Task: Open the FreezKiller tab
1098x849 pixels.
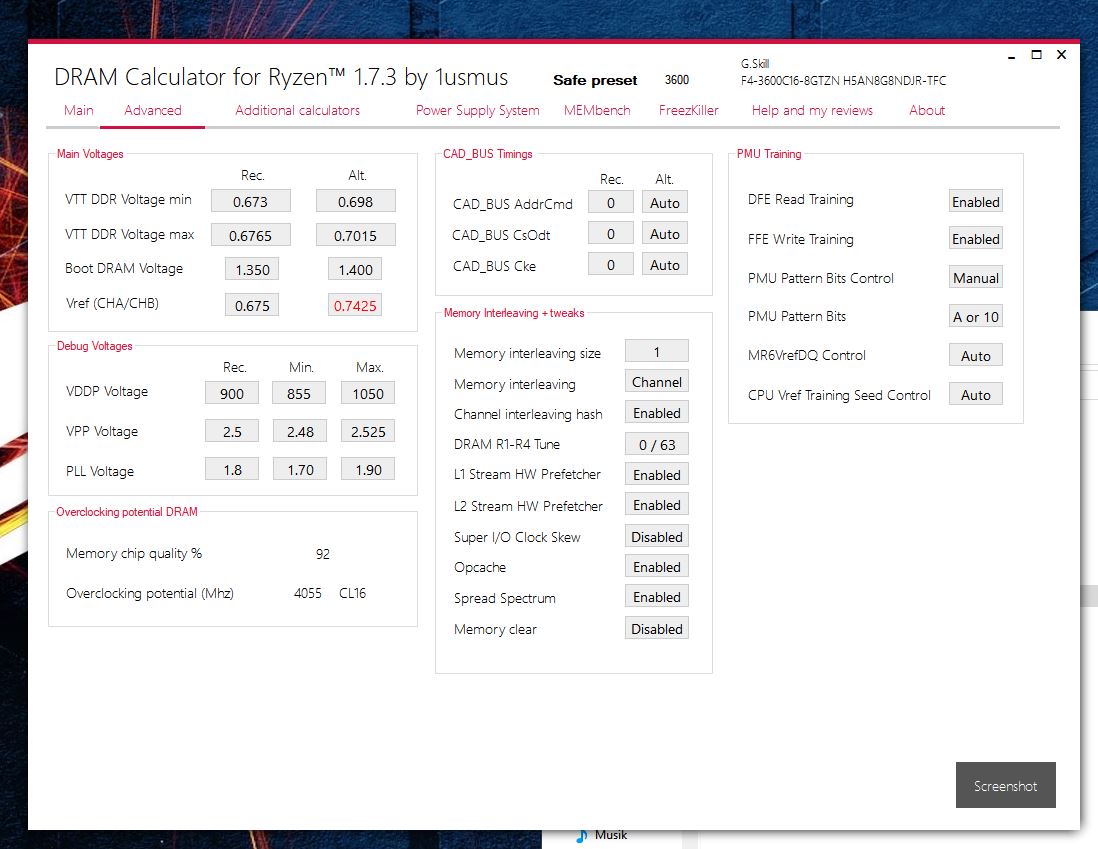Action: 688,110
